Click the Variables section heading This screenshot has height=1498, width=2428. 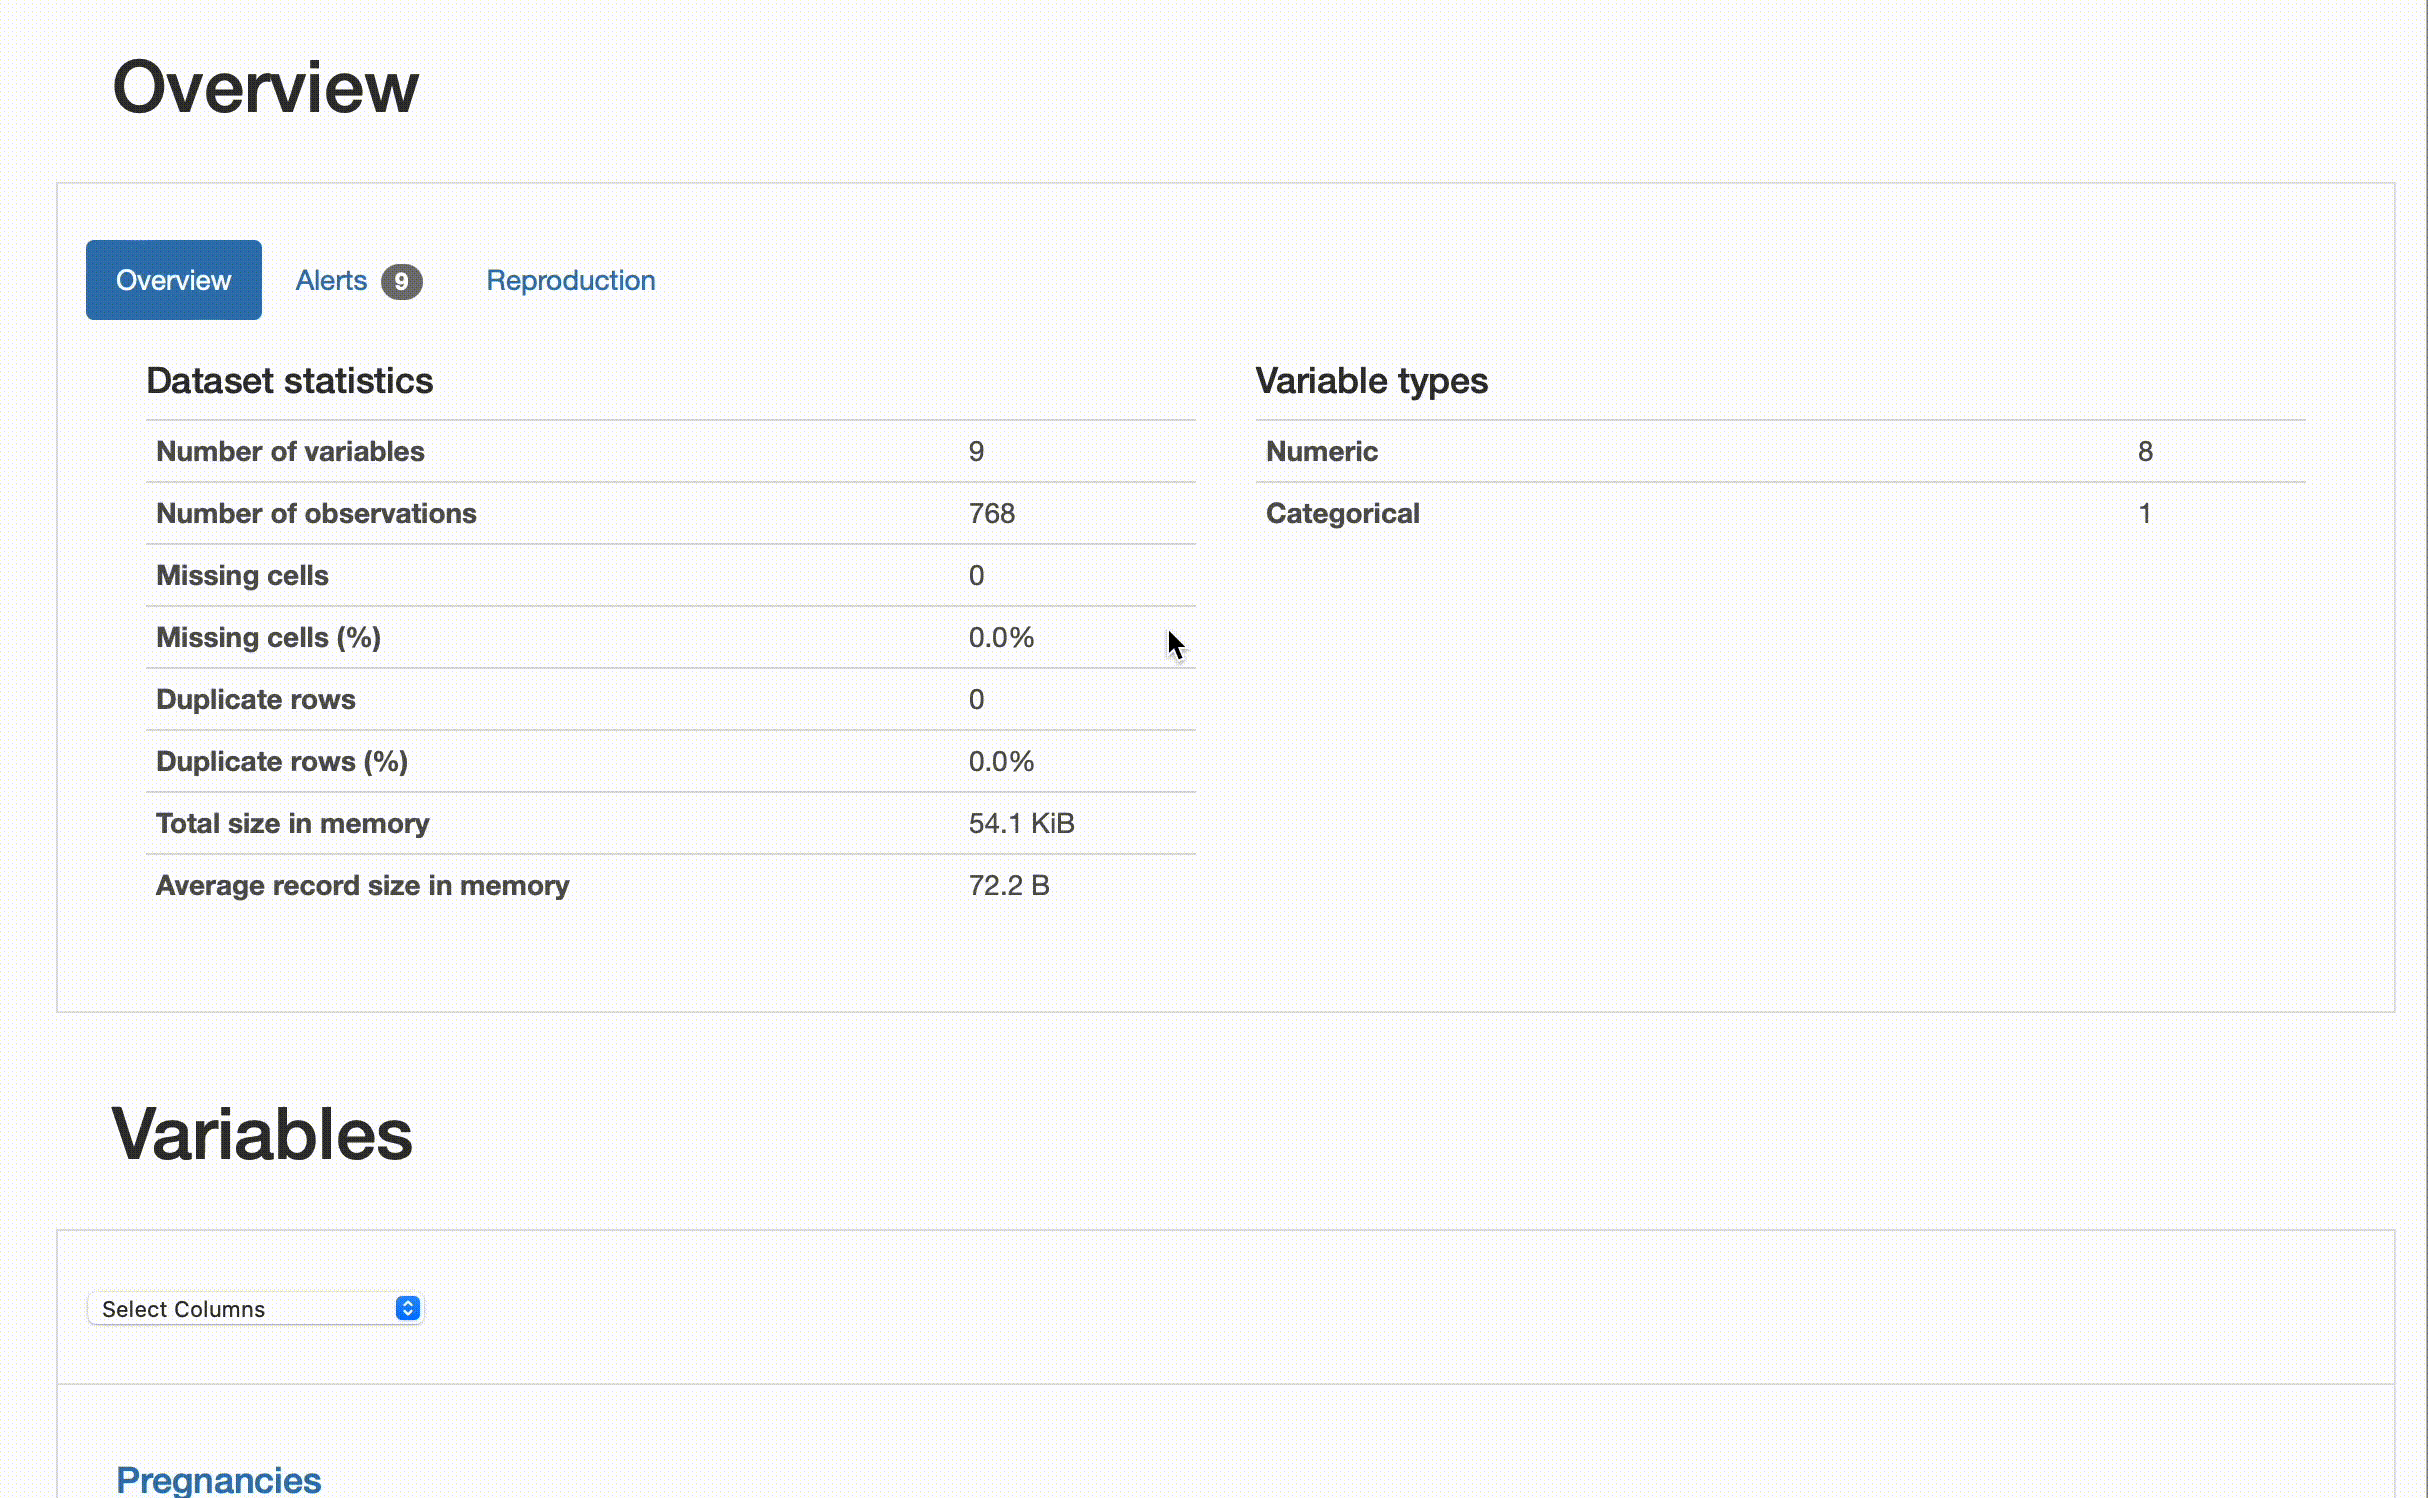[x=261, y=1135]
